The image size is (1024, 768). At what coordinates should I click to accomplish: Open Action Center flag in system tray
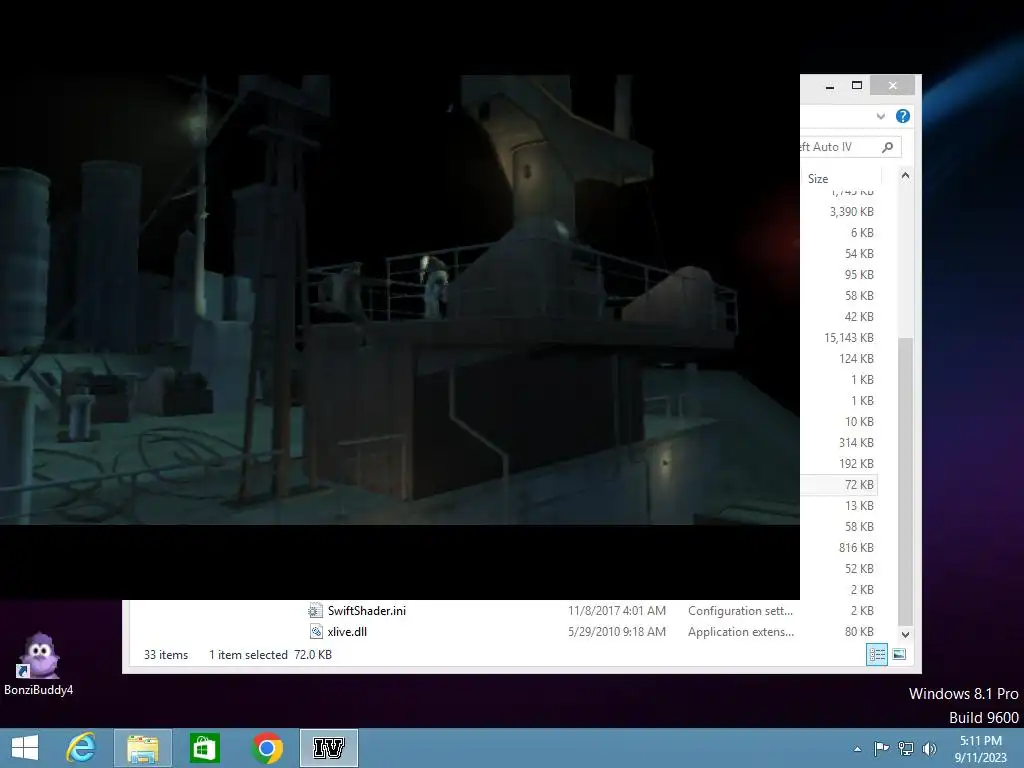881,748
